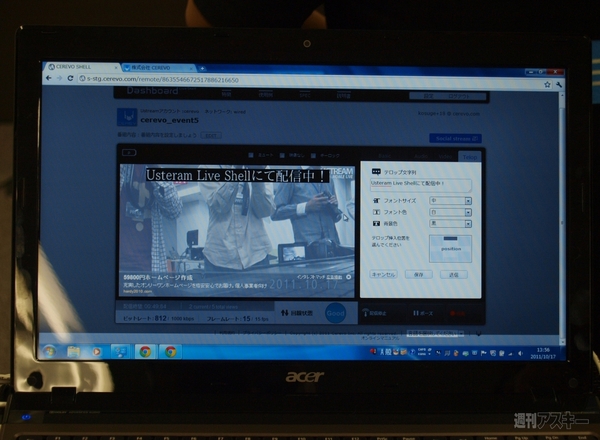Select the Telop settings tab

point(470,157)
